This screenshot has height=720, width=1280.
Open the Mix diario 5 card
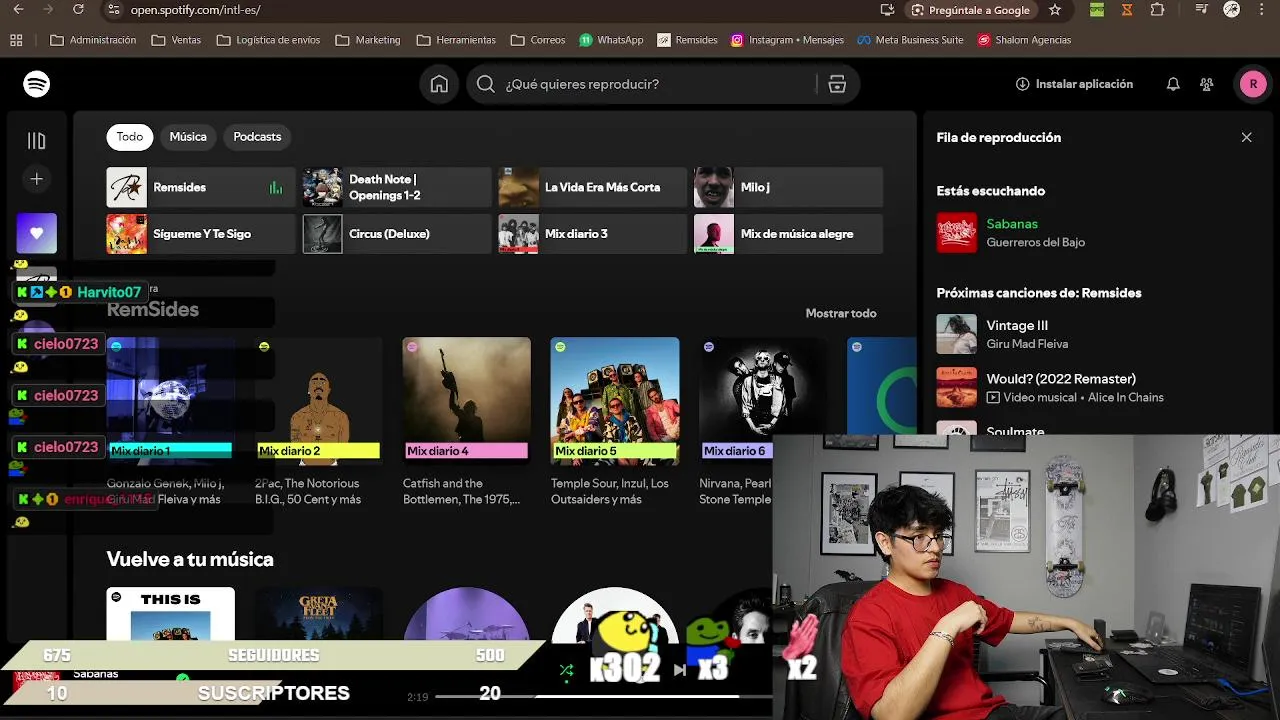(x=614, y=420)
